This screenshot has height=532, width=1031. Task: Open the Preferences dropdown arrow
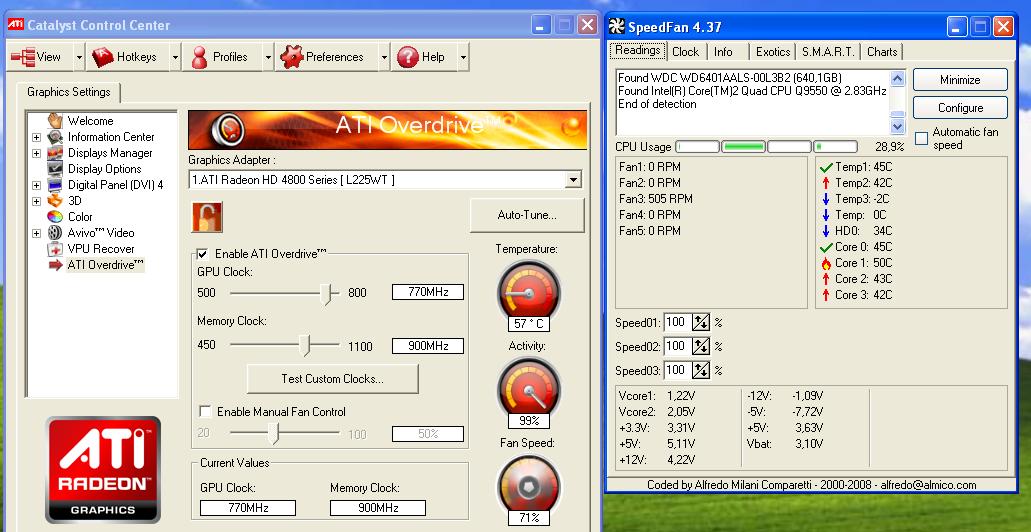(x=384, y=58)
